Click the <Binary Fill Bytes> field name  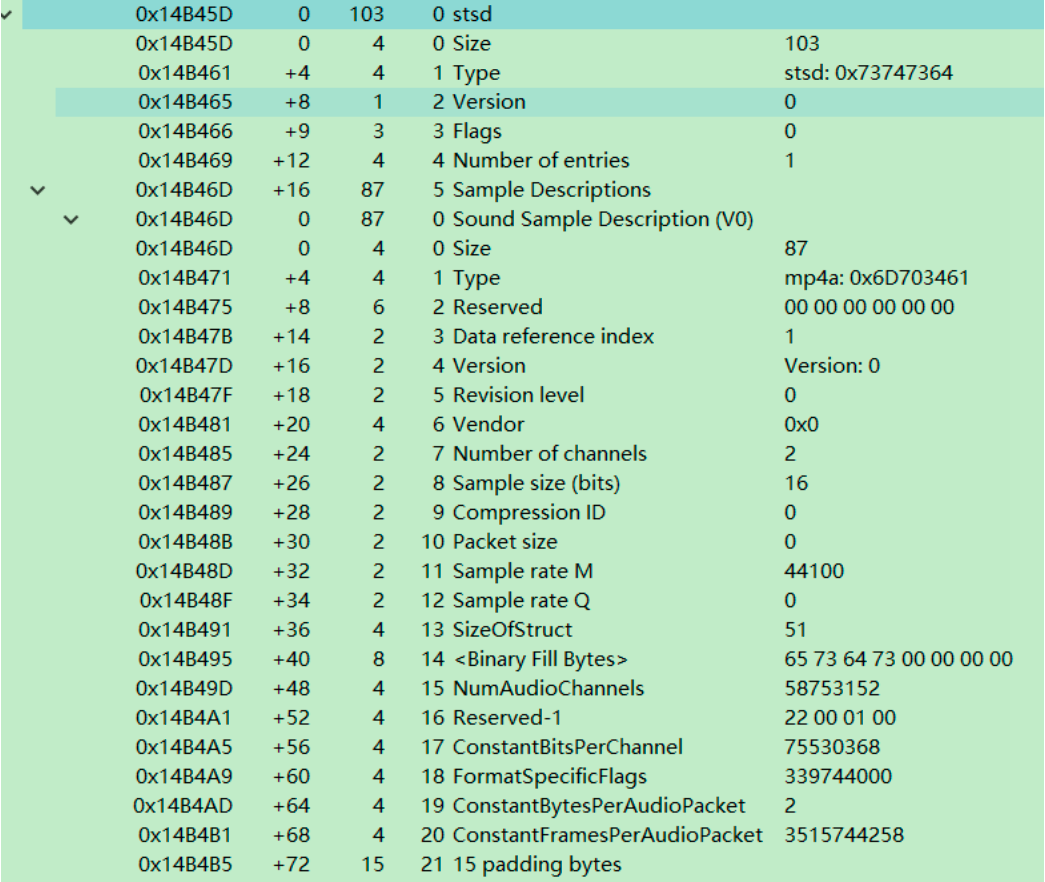tap(540, 659)
